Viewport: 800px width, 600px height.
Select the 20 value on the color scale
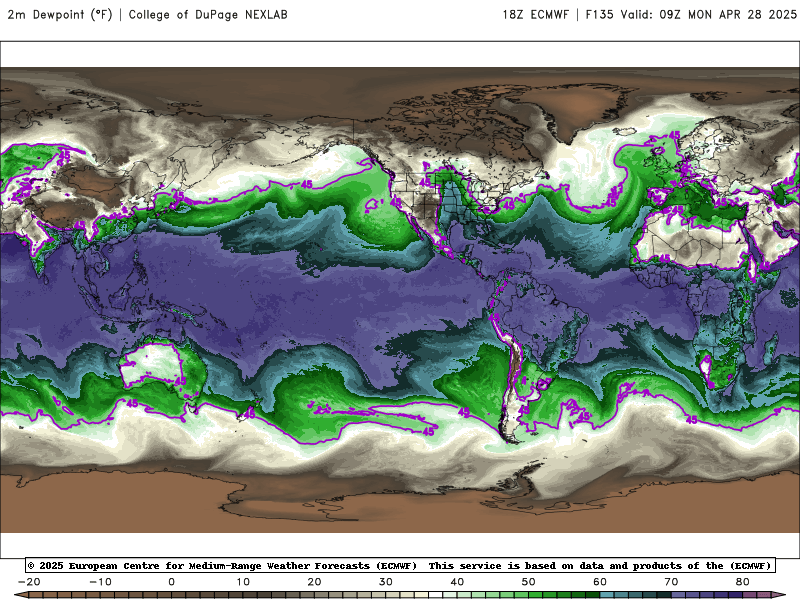tap(314, 582)
